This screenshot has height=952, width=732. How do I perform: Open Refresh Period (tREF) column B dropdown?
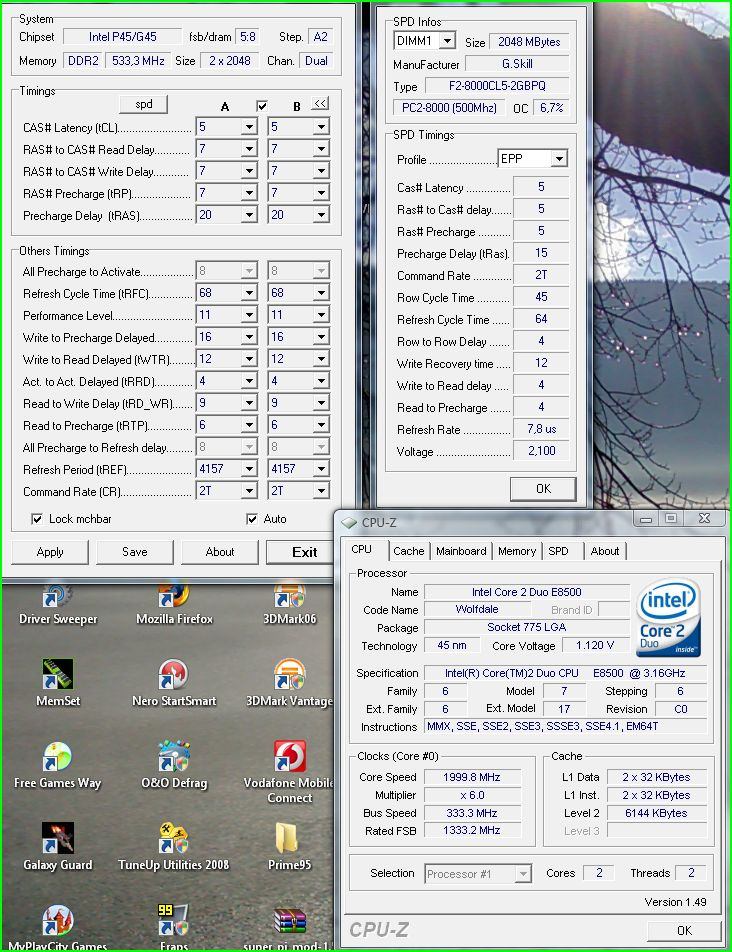321,469
